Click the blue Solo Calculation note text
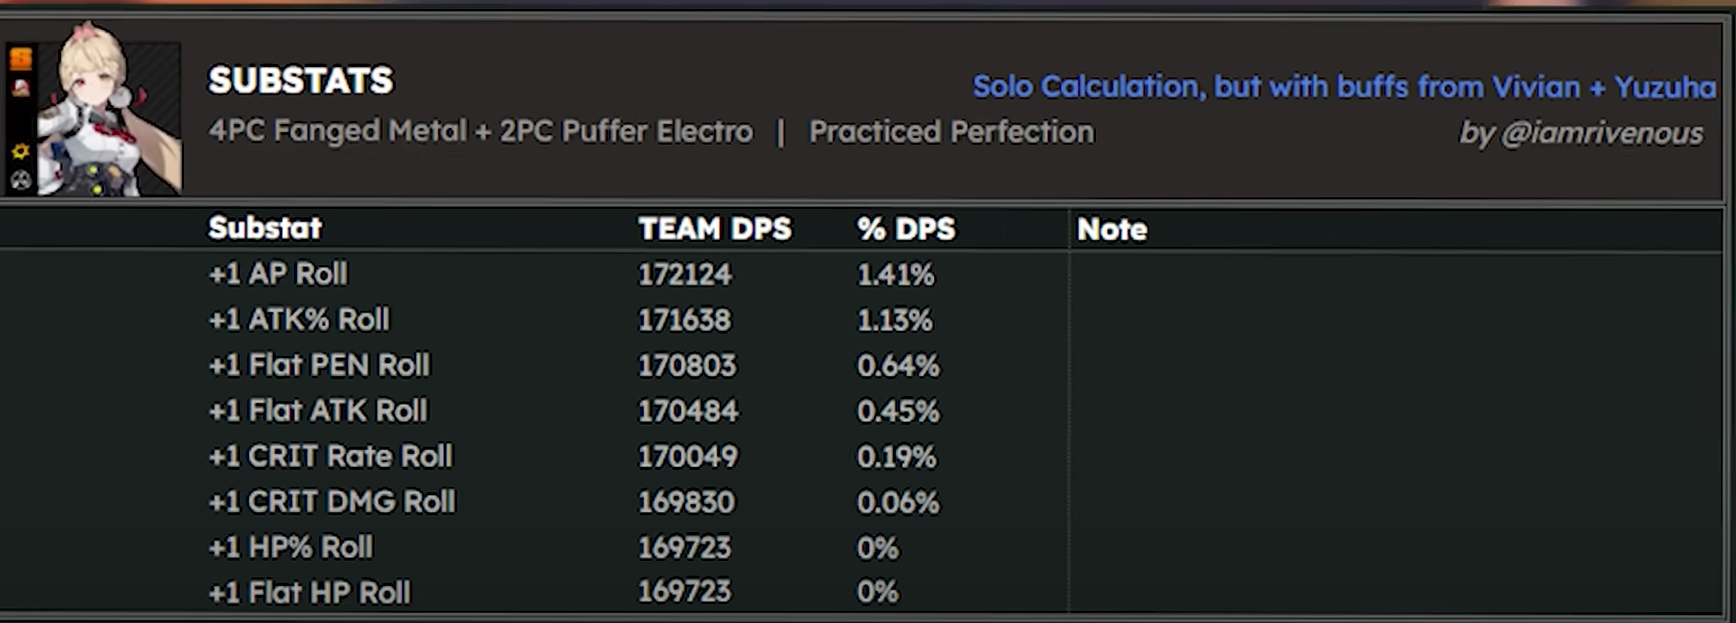1736x623 pixels. click(x=1344, y=87)
